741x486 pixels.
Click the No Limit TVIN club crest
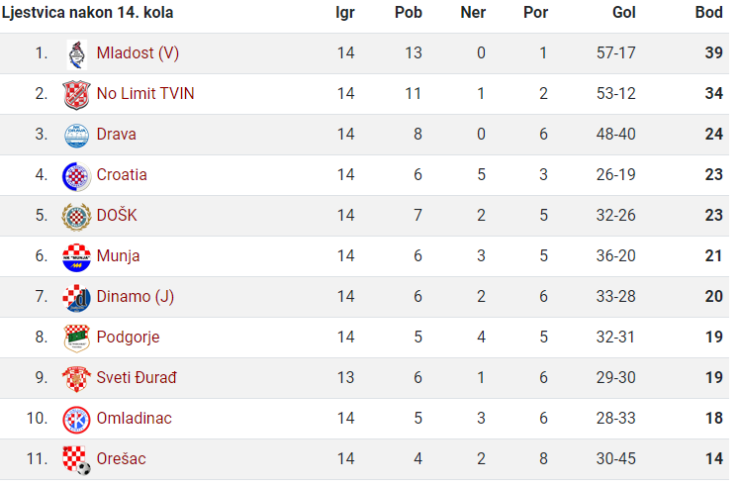[76, 95]
